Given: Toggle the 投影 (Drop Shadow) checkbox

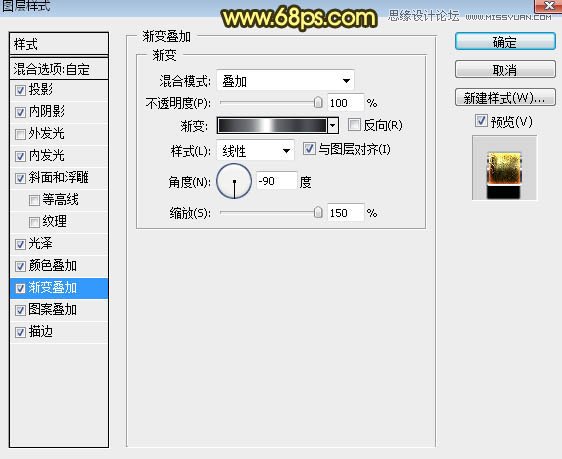Looking at the screenshot, I should [20, 90].
